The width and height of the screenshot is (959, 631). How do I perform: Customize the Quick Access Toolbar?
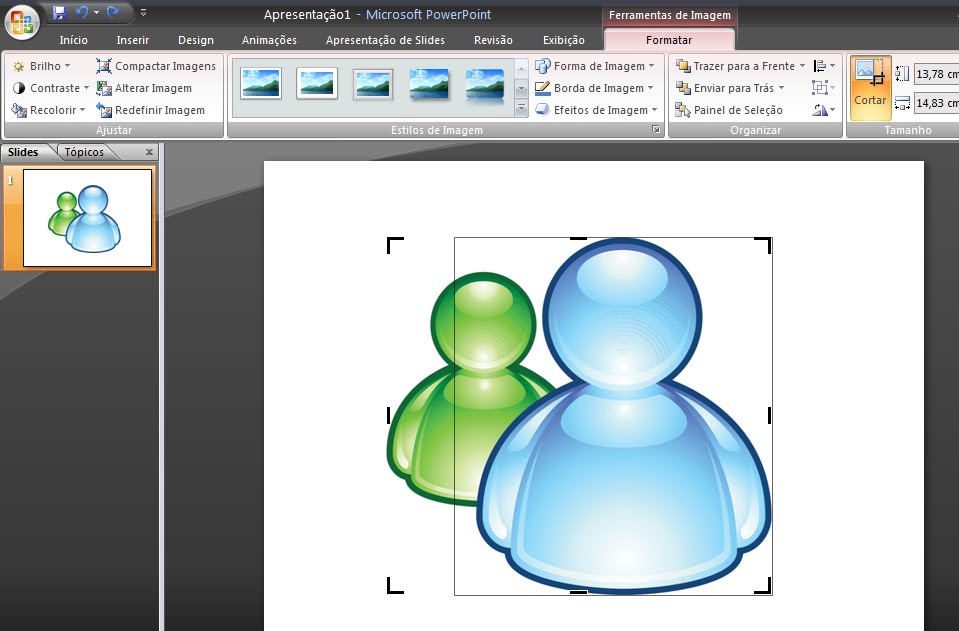point(143,12)
